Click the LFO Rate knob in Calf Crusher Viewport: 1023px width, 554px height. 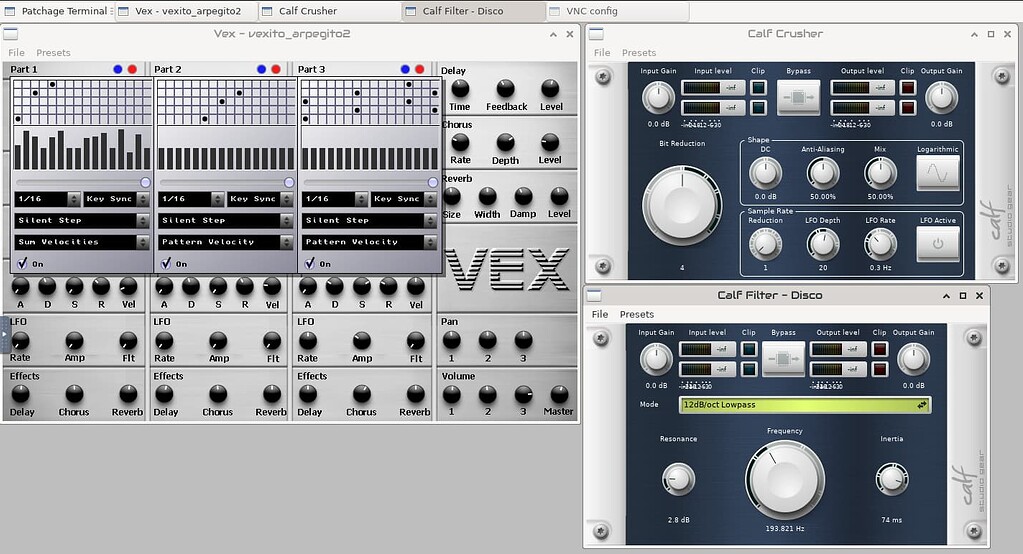(x=880, y=243)
